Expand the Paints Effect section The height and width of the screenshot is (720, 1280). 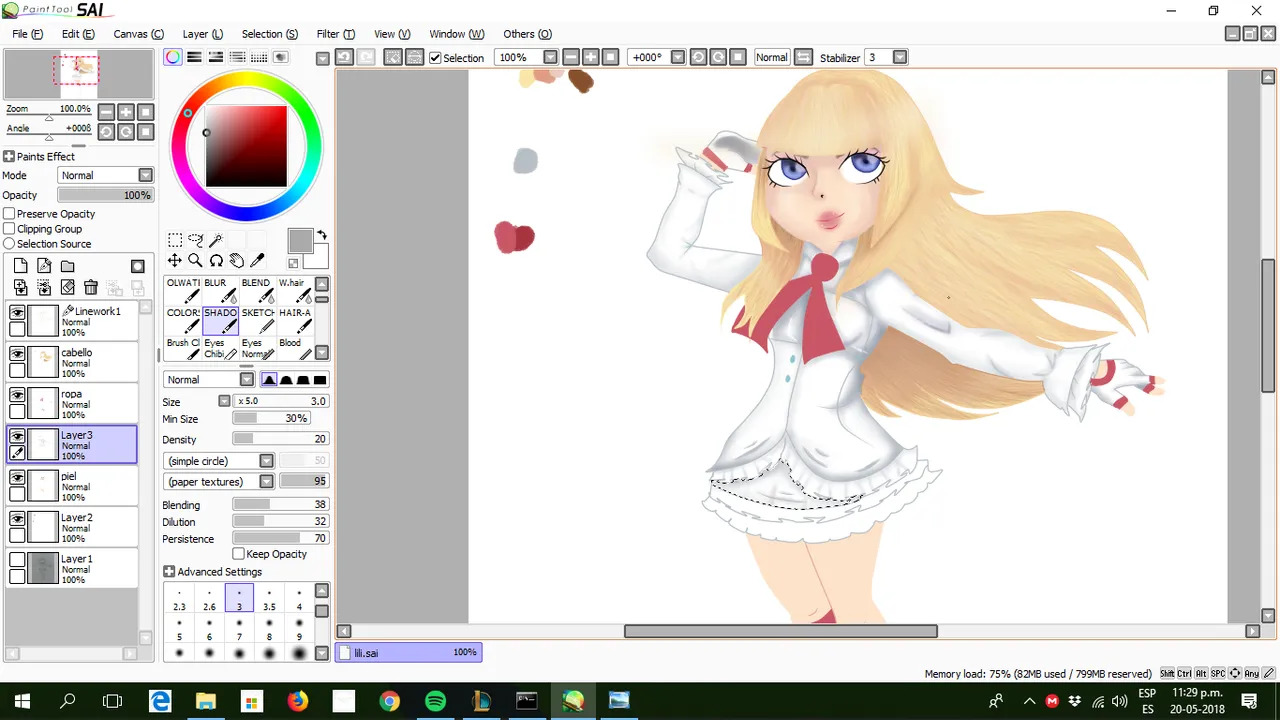point(9,157)
